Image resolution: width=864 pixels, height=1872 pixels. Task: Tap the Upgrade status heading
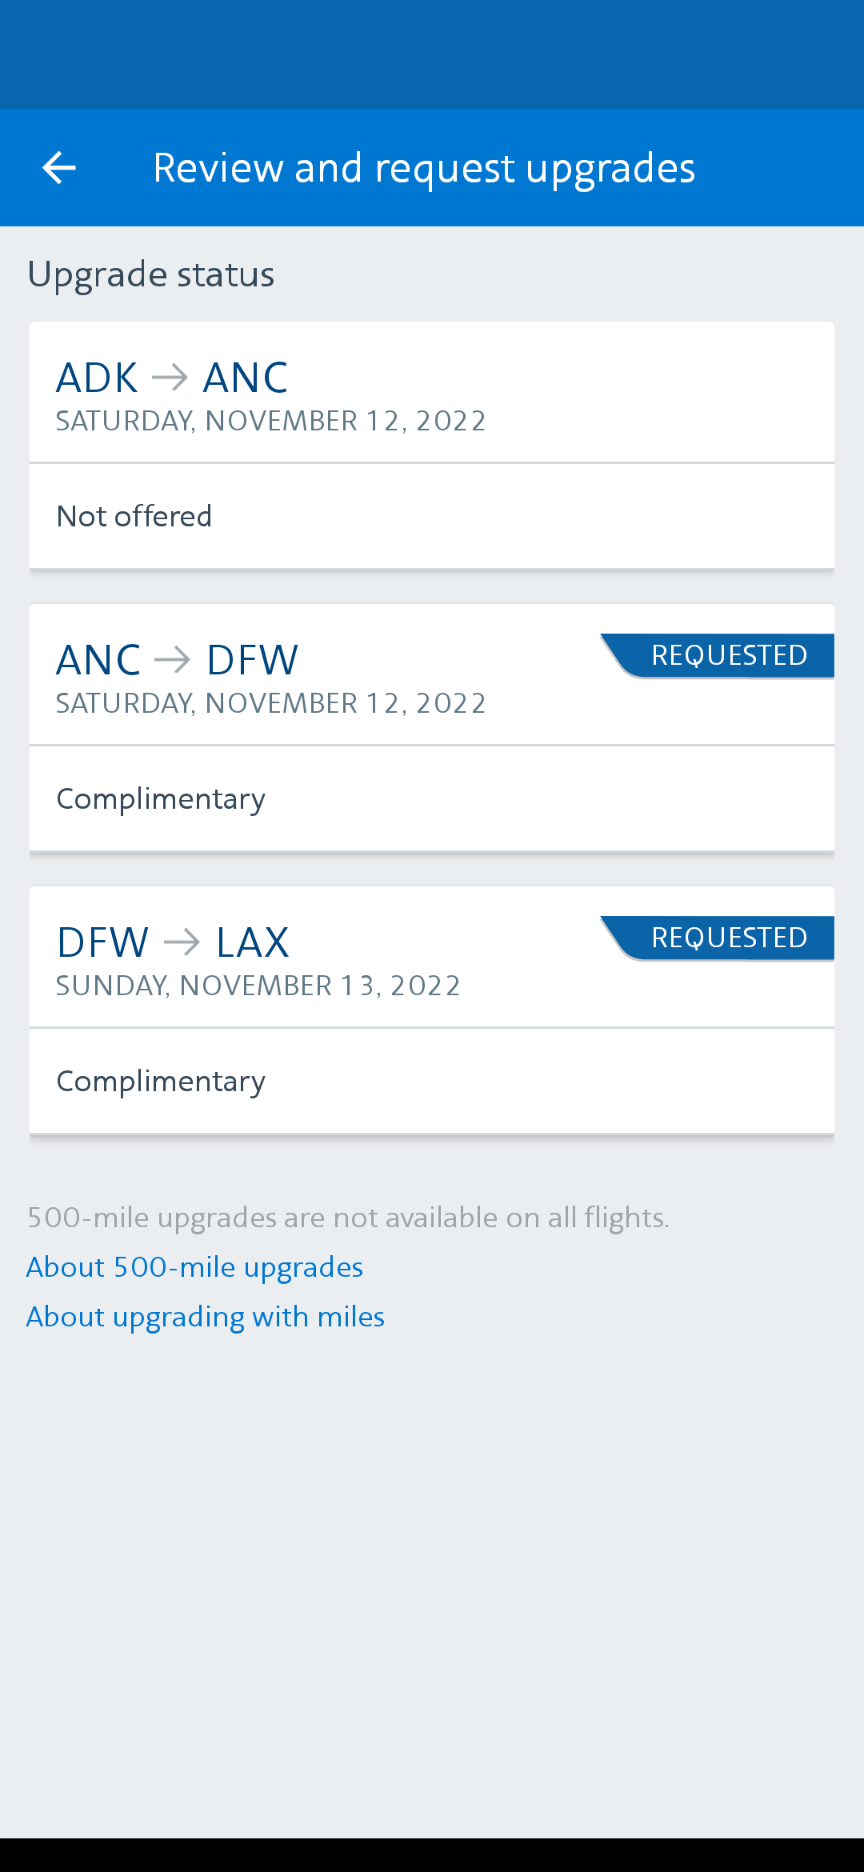pyautogui.click(x=151, y=274)
